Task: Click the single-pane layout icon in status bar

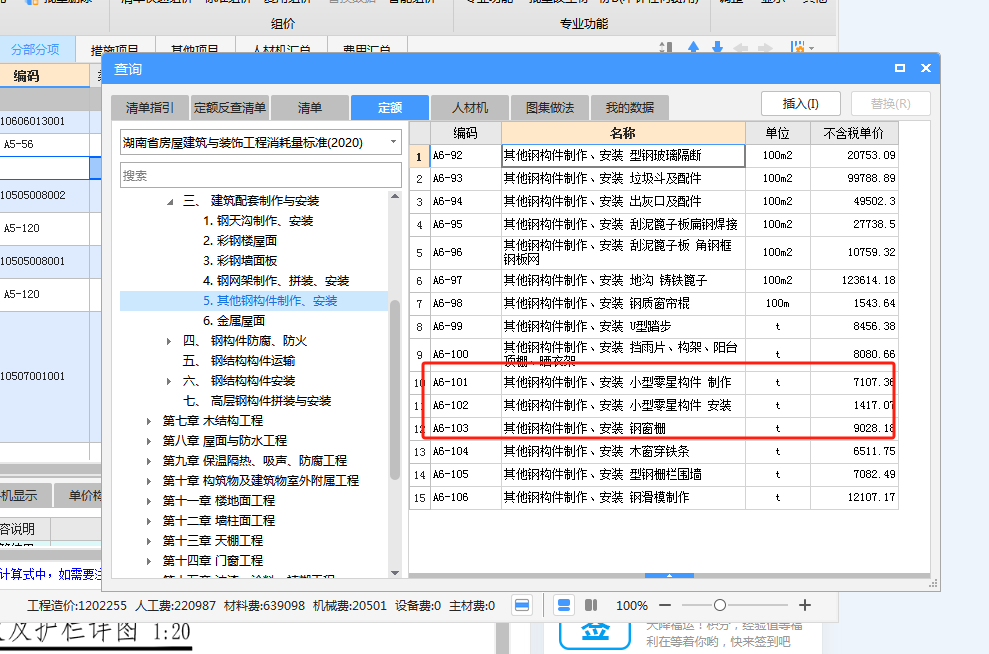Action: tap(522, 605)
